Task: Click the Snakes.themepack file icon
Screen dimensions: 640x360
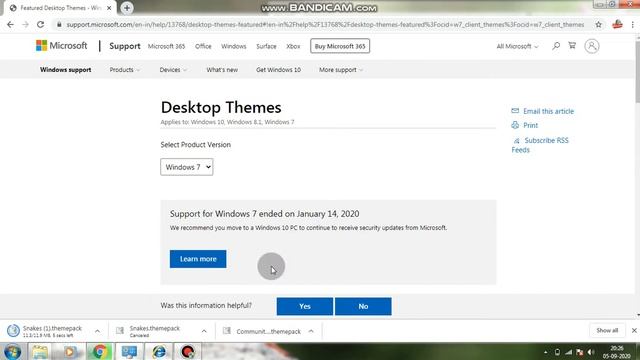Action: click(x=120, y=331)
